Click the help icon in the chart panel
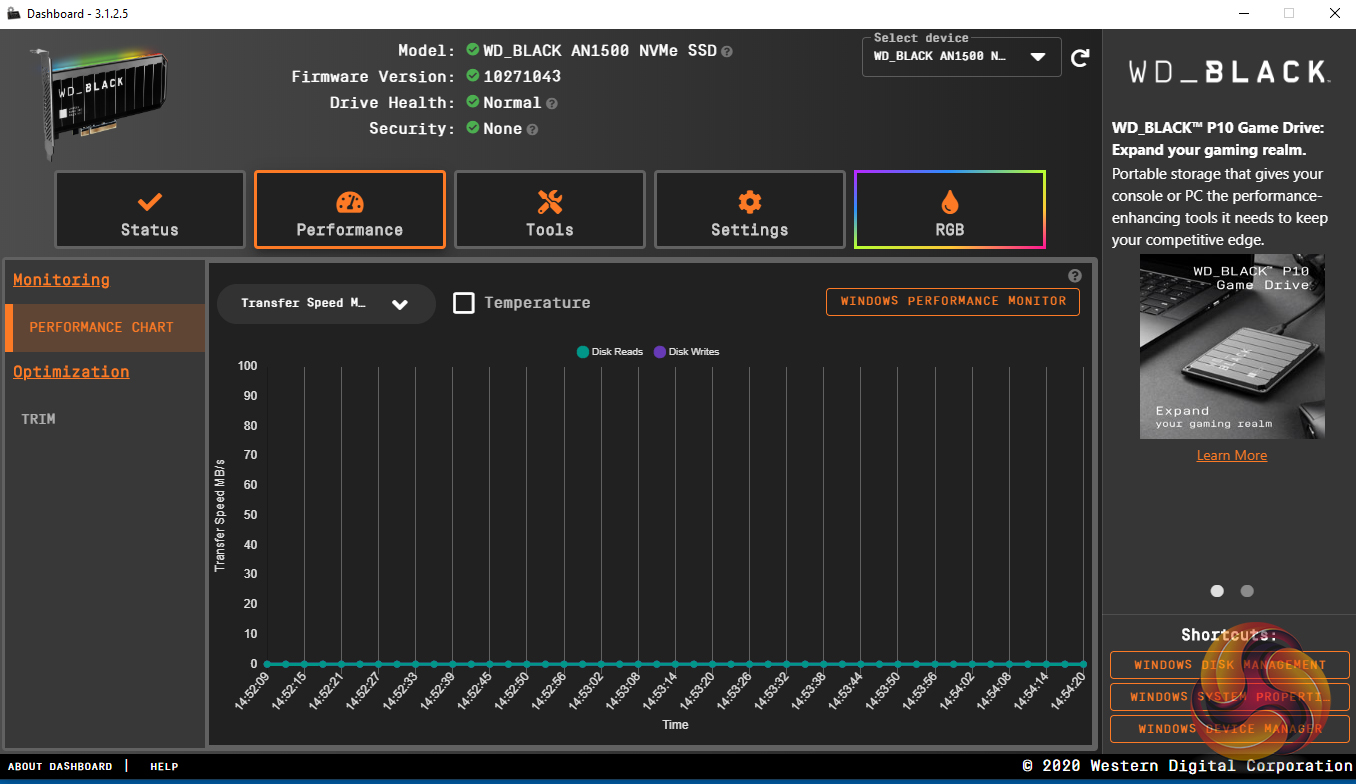This screenshot has width=1356, height=784. pyautogui.click(x=1075, y=276)
